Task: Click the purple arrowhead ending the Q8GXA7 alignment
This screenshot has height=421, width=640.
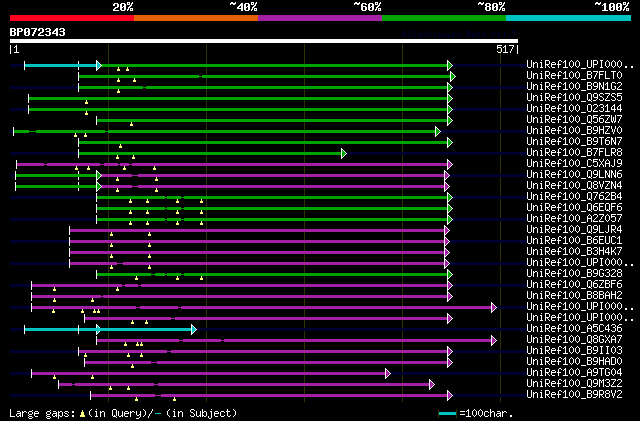Action: pos(494,341)
